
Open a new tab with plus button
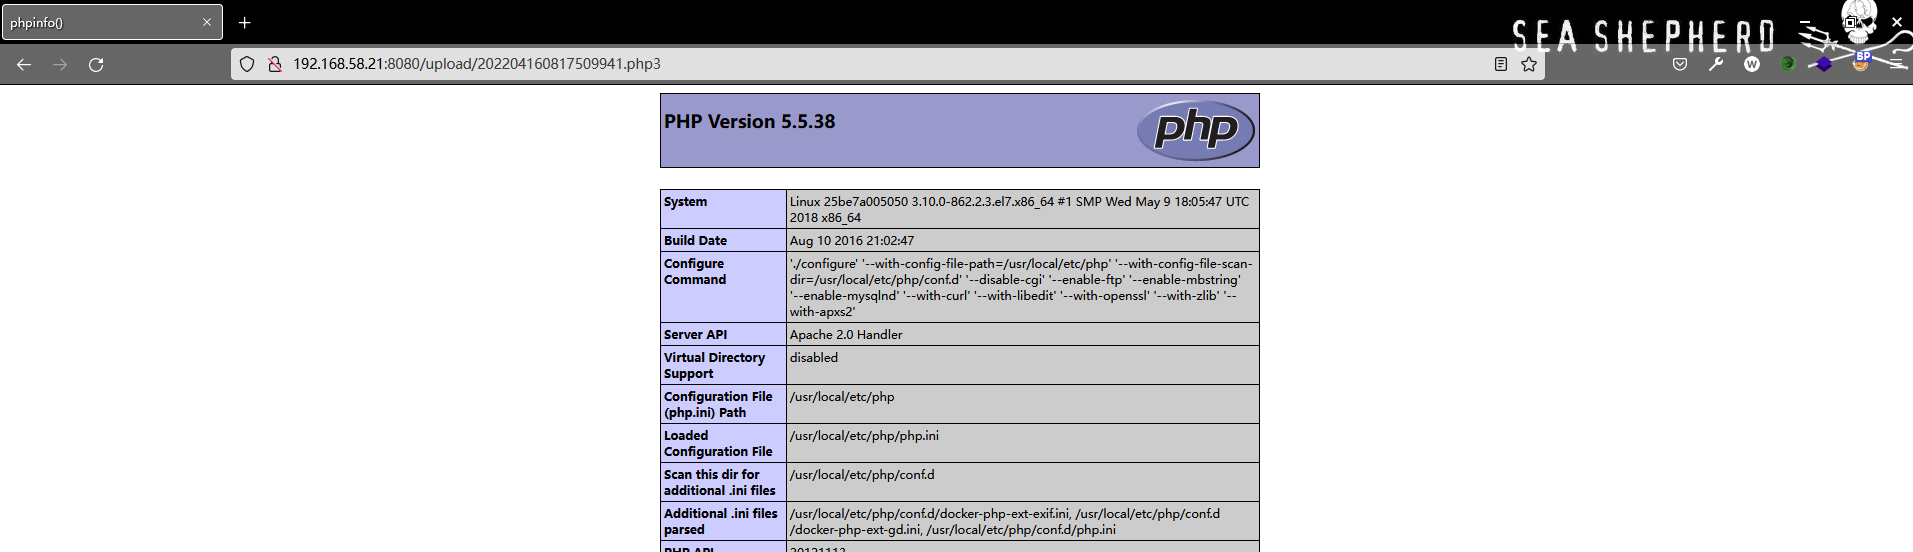(x=245, y=22)
